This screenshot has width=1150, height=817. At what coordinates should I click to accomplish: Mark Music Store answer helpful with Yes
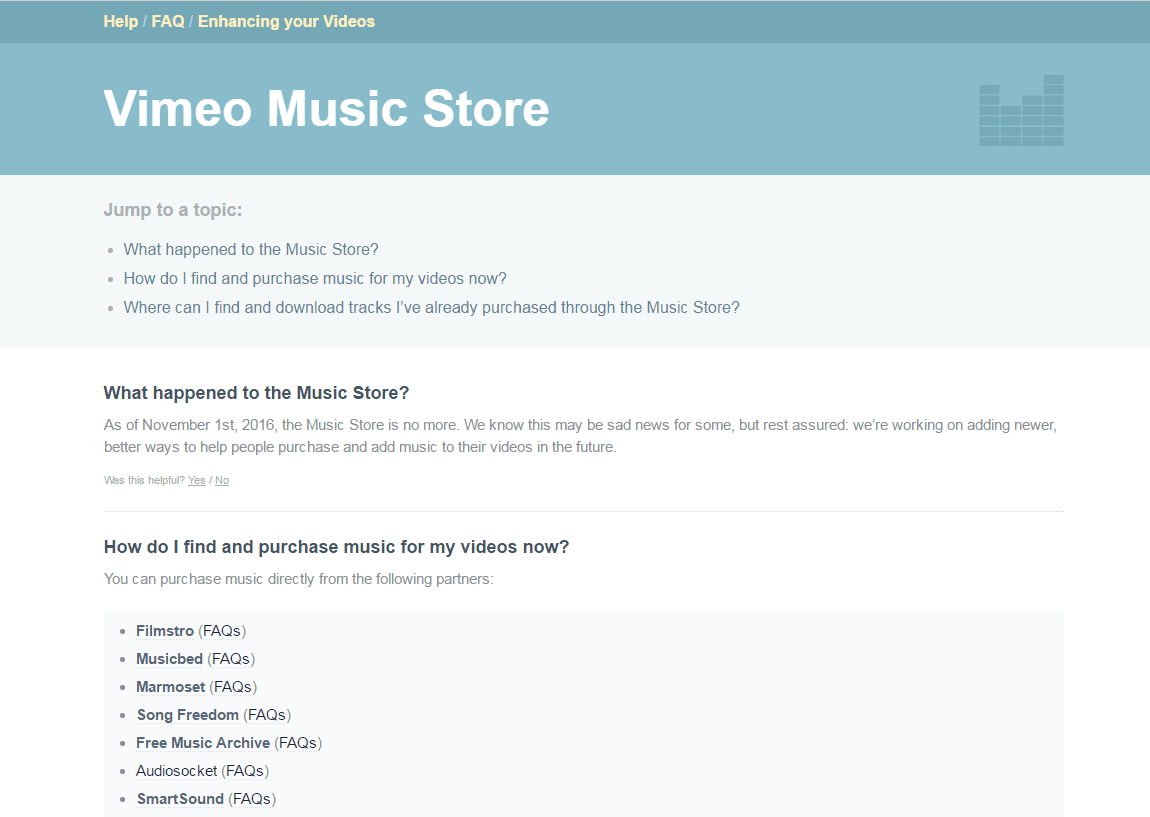click(197, 480)
